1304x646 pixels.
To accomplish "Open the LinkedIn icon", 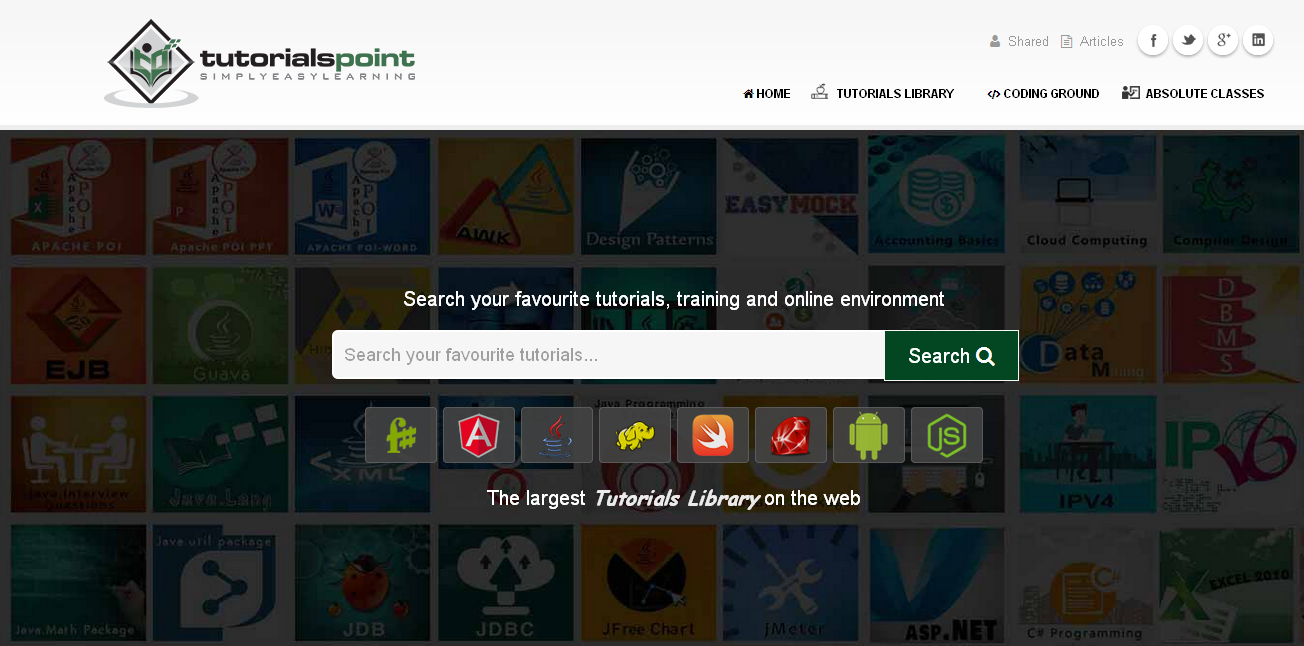I will 1258,40.
